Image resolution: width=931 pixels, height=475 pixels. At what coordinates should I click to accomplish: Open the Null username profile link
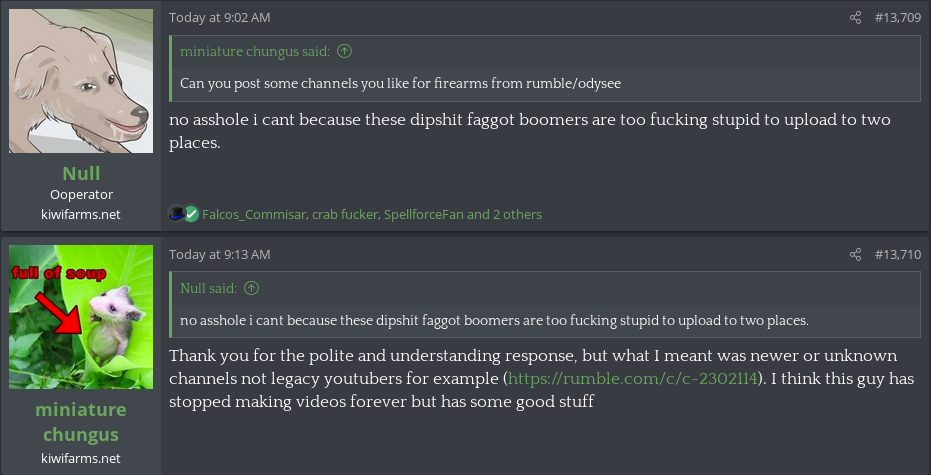point(81,173)
